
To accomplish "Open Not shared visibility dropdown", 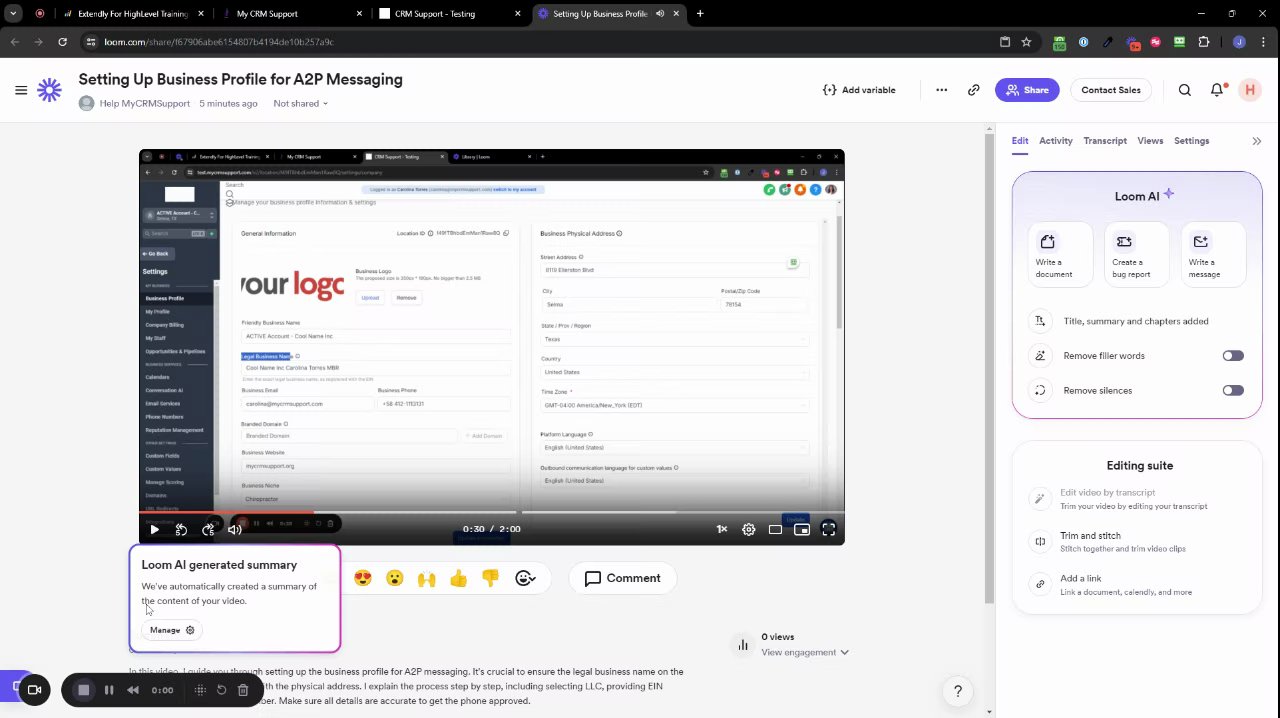I will [x=300, y=104].
